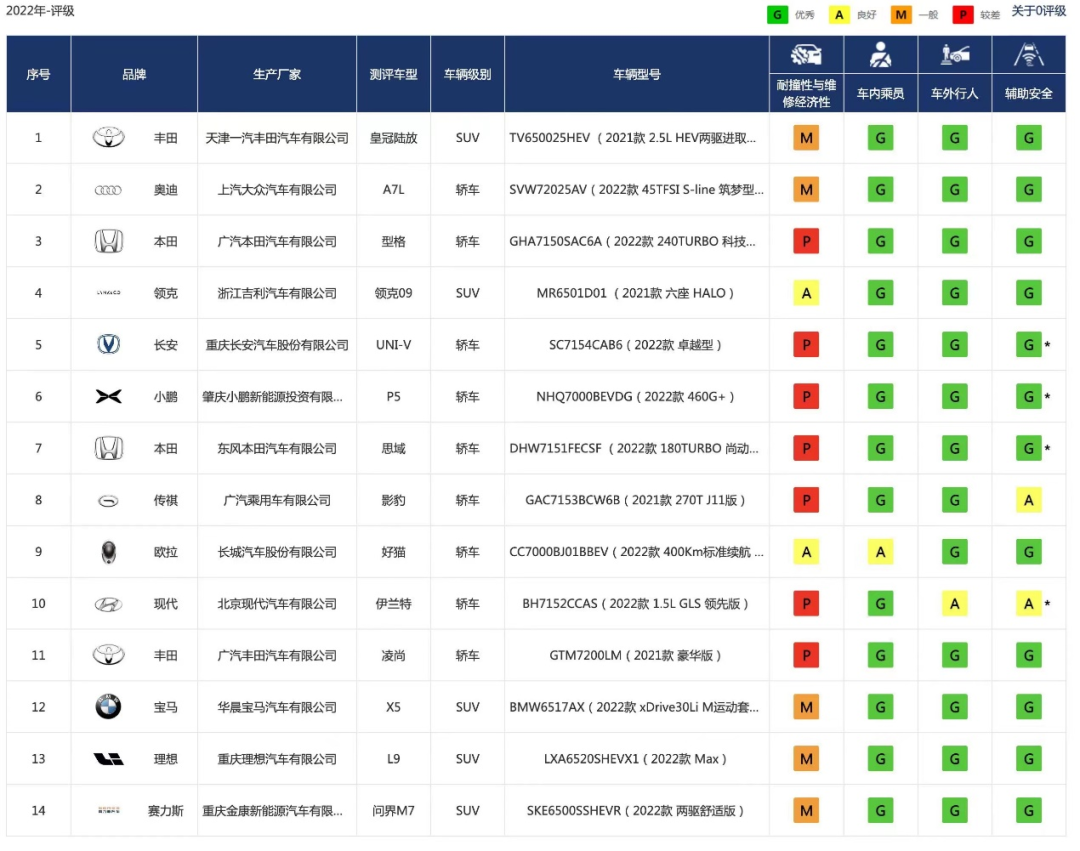Click the Audi rings logo in row 2
Screen dimensions: 1080x851
coord(108,190)
